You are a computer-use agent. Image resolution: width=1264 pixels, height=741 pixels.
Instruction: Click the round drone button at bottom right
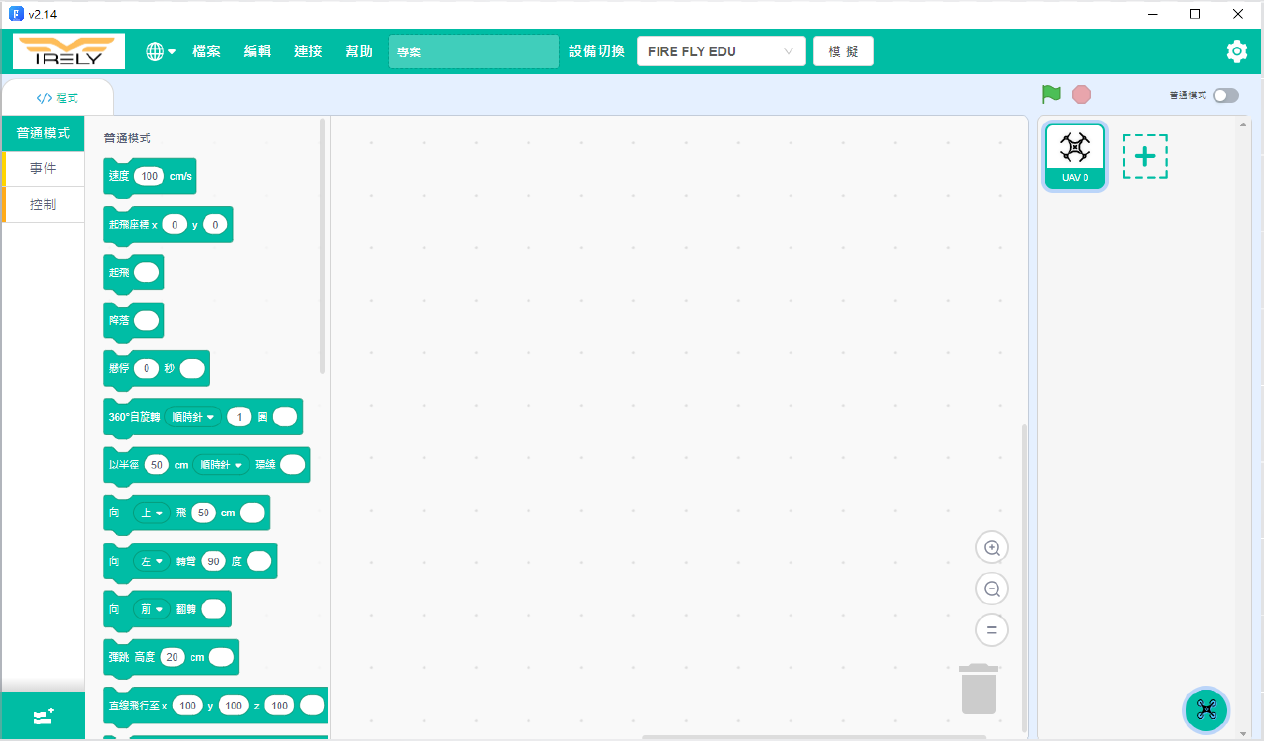(1205, 709)
